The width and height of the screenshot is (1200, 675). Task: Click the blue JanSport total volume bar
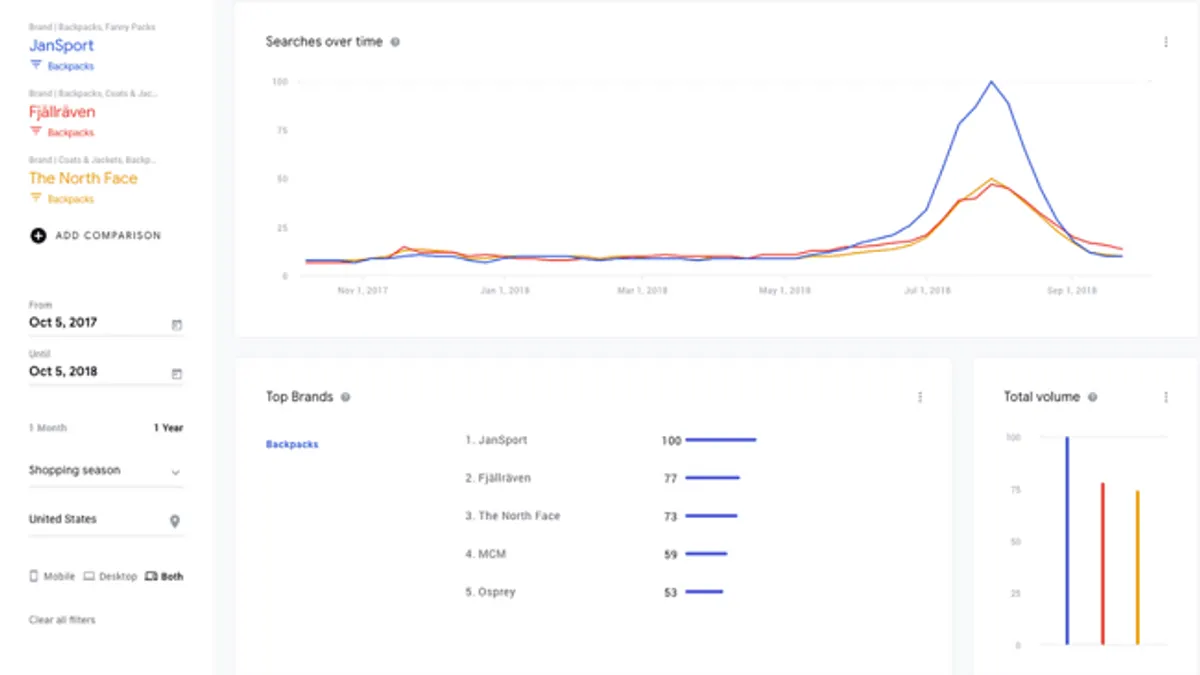point(1067,541)
